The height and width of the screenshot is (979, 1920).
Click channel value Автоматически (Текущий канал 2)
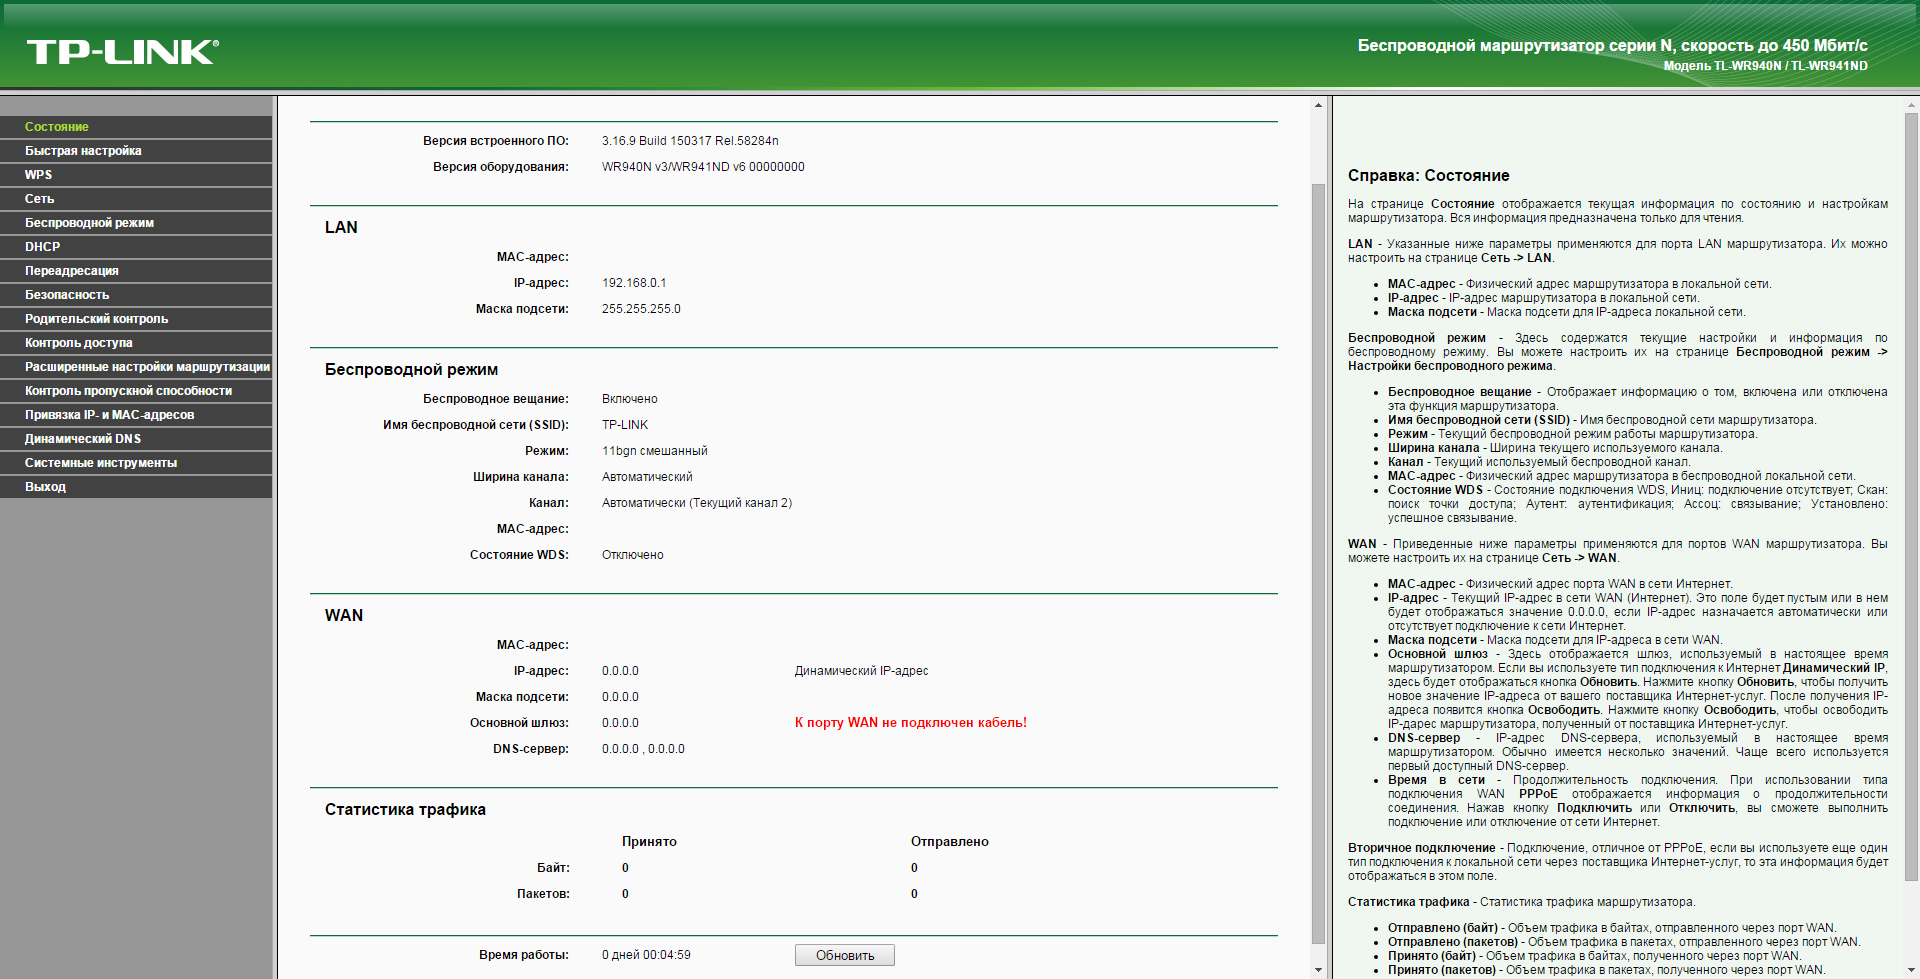click(x=697, y=503)
